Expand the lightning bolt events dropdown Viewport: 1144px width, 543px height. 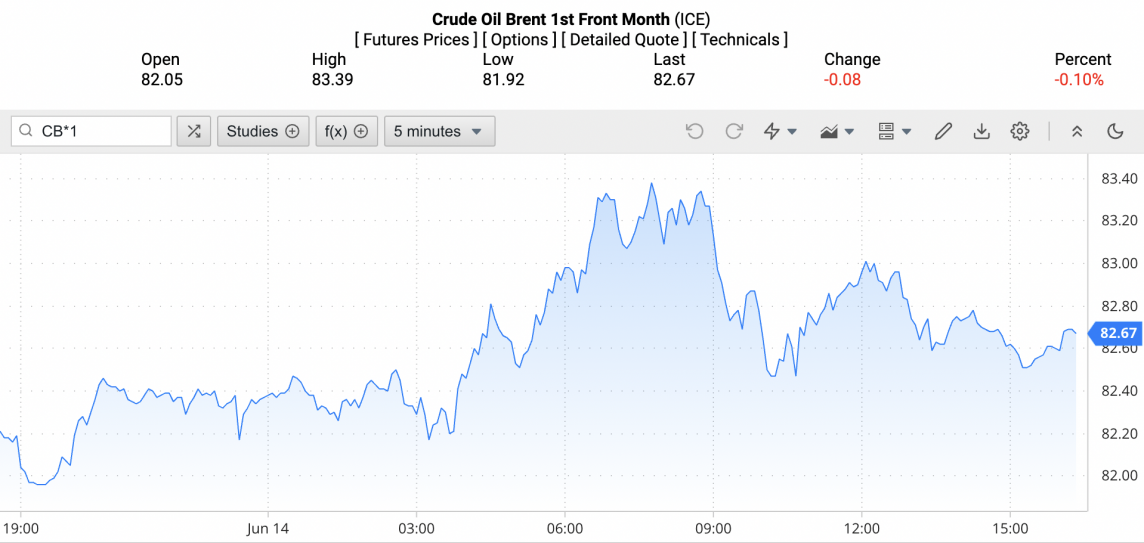(780, 131)
